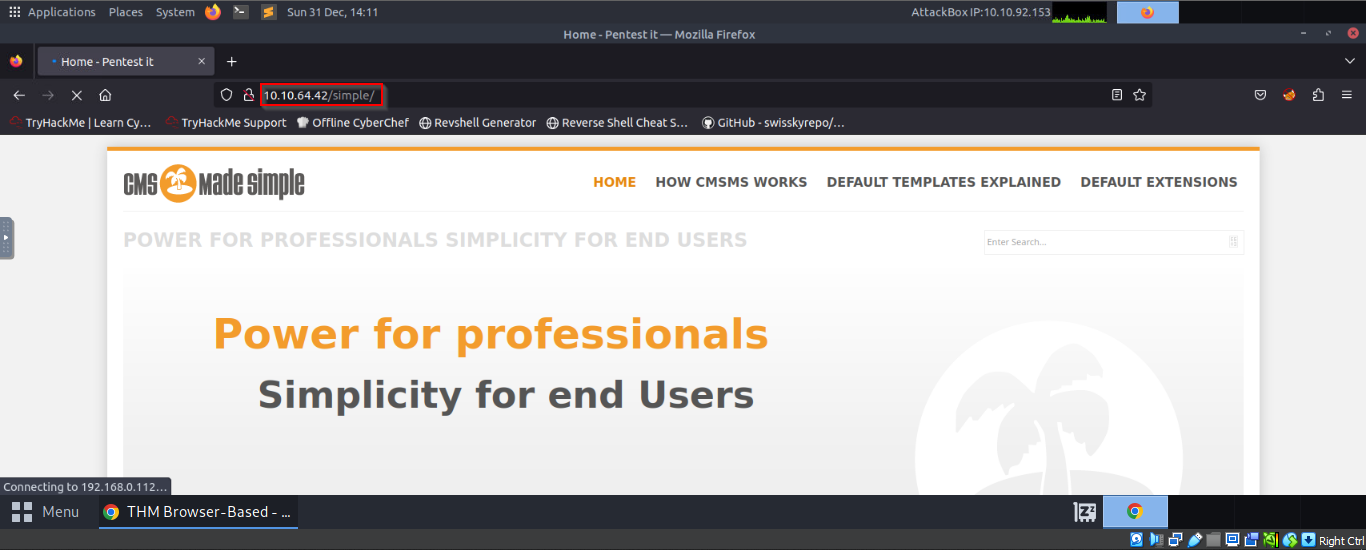The width and height of the screenshot is (1366, 550).
Task: Click the Applications grid icon
Action: click(14, 12)
